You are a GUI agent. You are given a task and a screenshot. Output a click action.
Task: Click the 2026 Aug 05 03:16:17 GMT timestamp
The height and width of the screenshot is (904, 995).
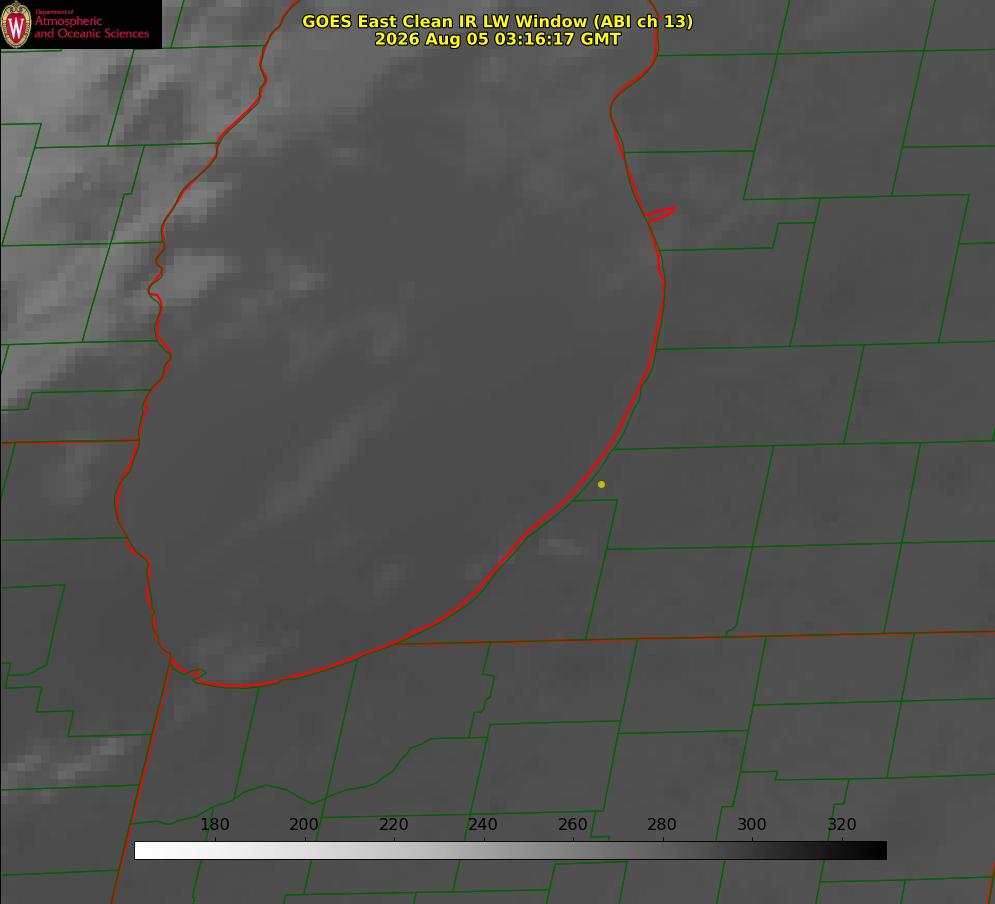click(x=498, y=39)
